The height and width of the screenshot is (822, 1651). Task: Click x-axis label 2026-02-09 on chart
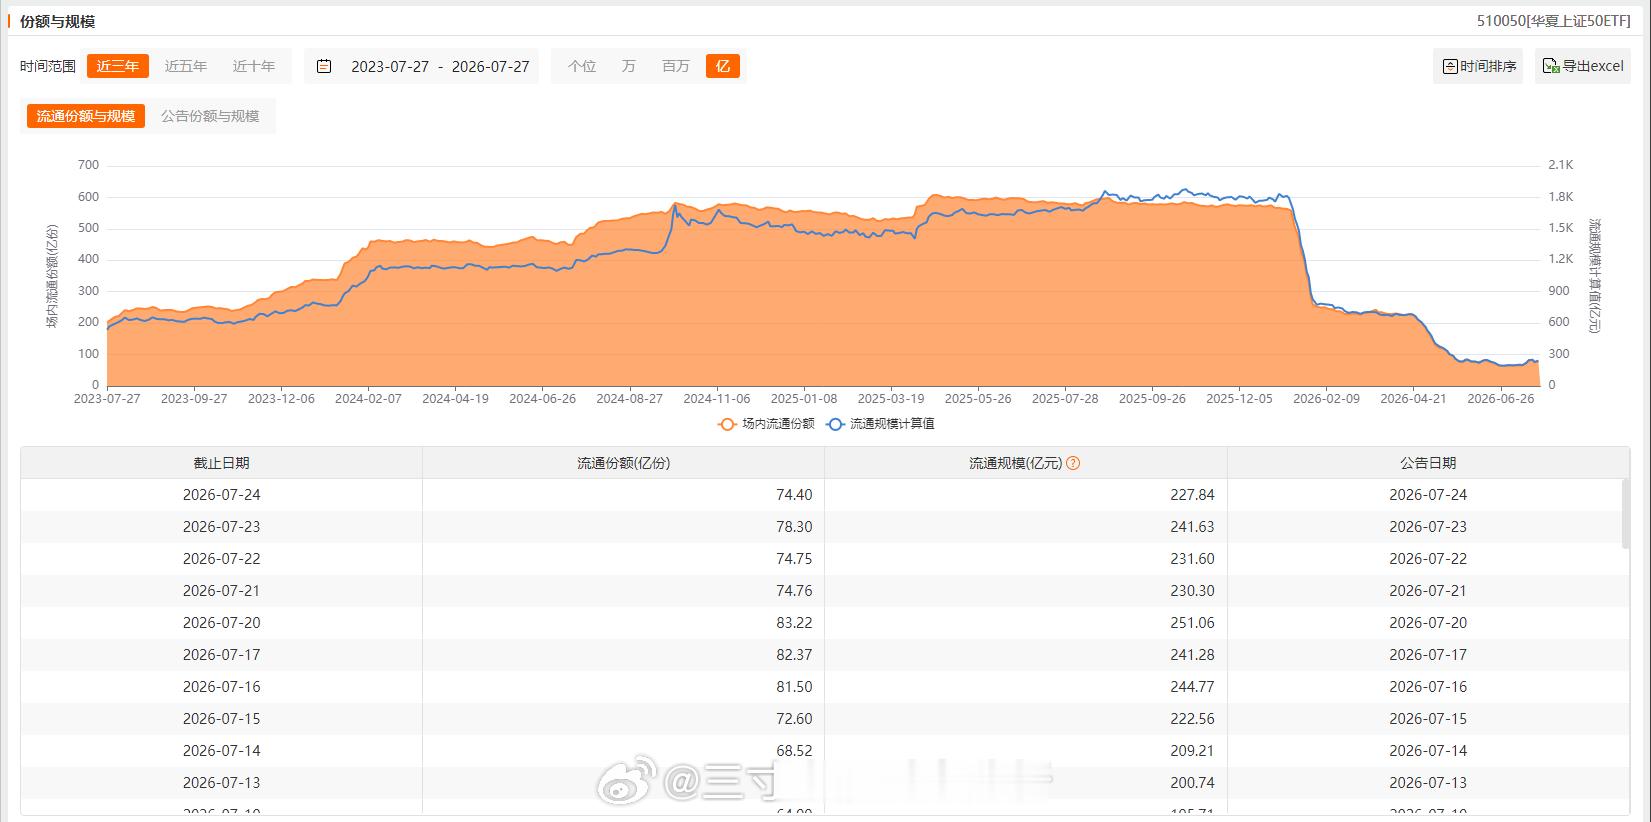point(1326,398)
